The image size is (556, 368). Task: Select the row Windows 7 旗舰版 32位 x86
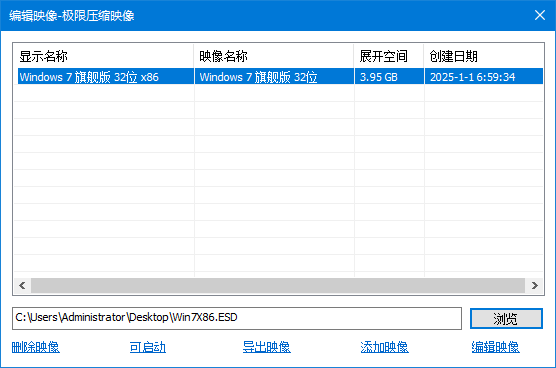(x=280, y=76)
